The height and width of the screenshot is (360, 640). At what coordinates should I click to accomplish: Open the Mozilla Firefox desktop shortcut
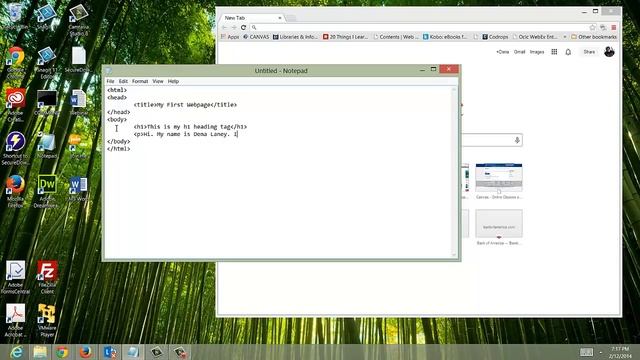pos(16,191)
